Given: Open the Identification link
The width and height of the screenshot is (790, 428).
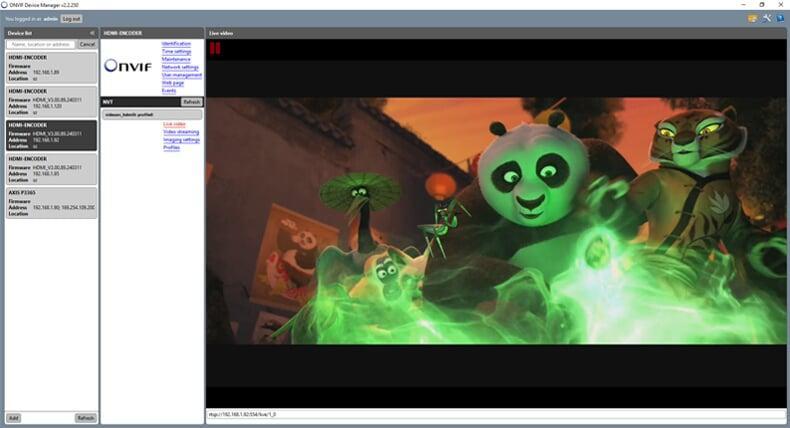Looking at the screenshot, I should point(176,44).
